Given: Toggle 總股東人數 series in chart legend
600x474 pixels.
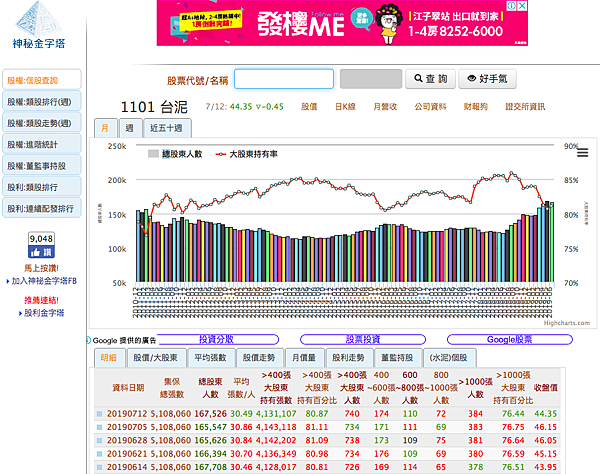Looking at the screenshot, I should 175,154.
